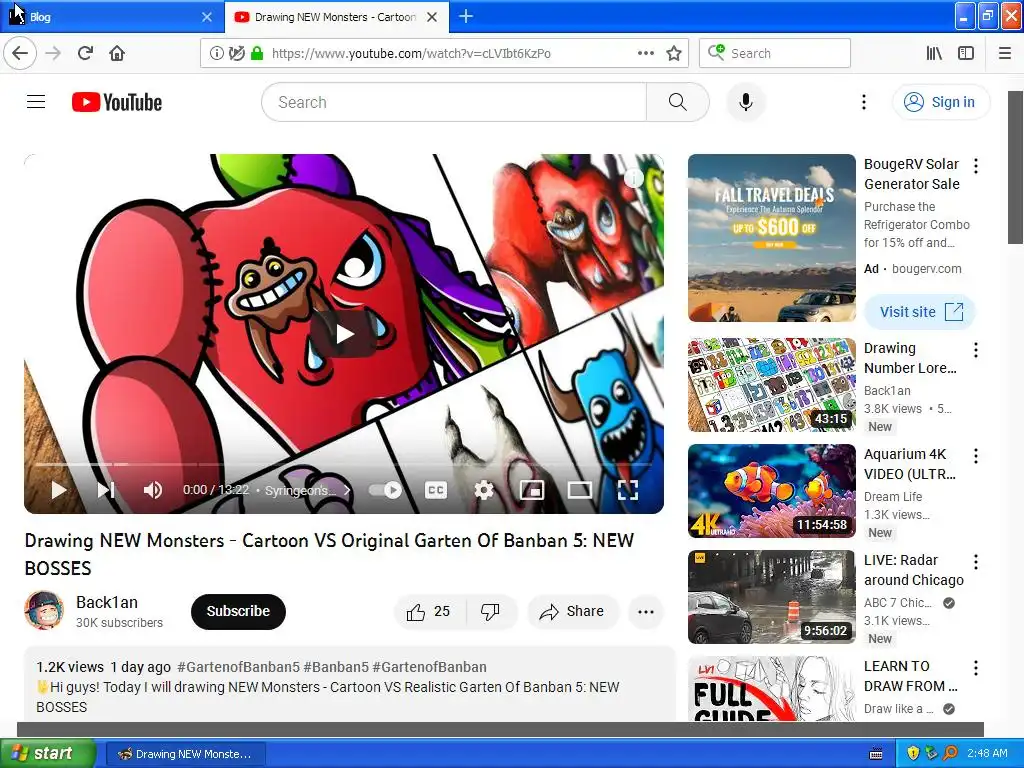The image size is (1024, 768).
Task: Click the #GartenofBanban5 hashtag
Action: click(238, 667)
